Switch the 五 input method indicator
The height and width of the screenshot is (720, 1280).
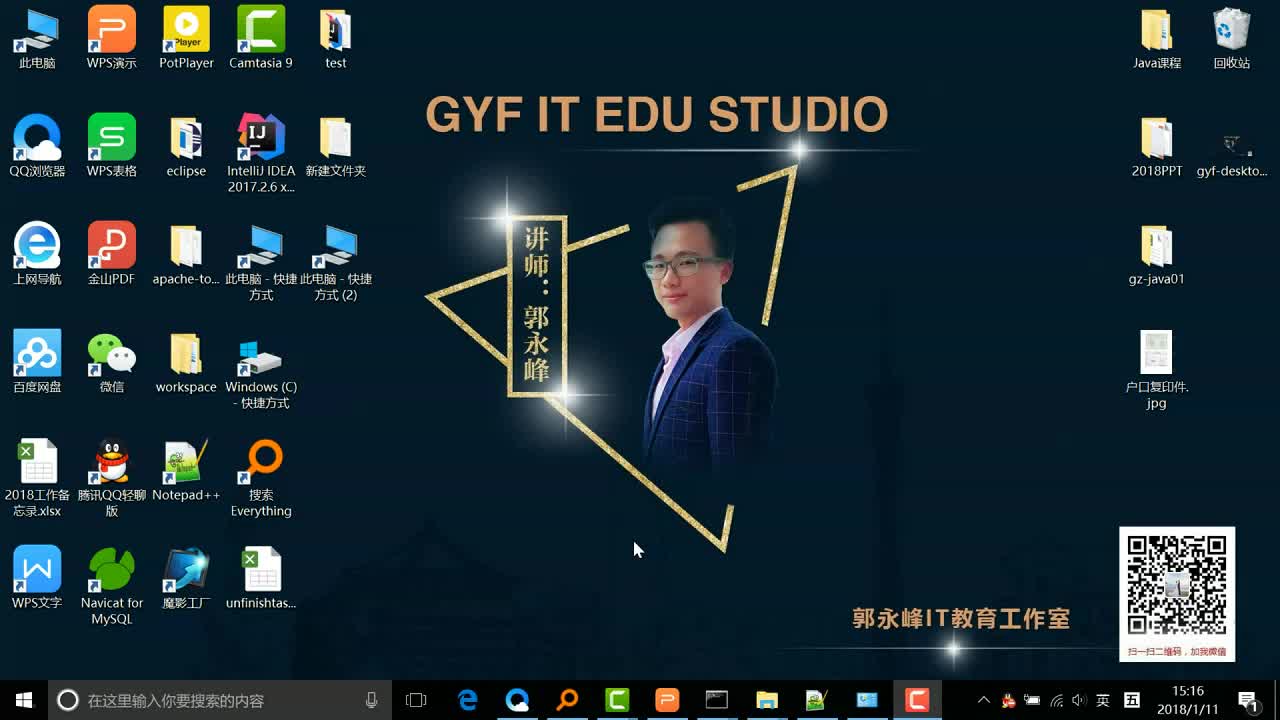(1132, 700)
